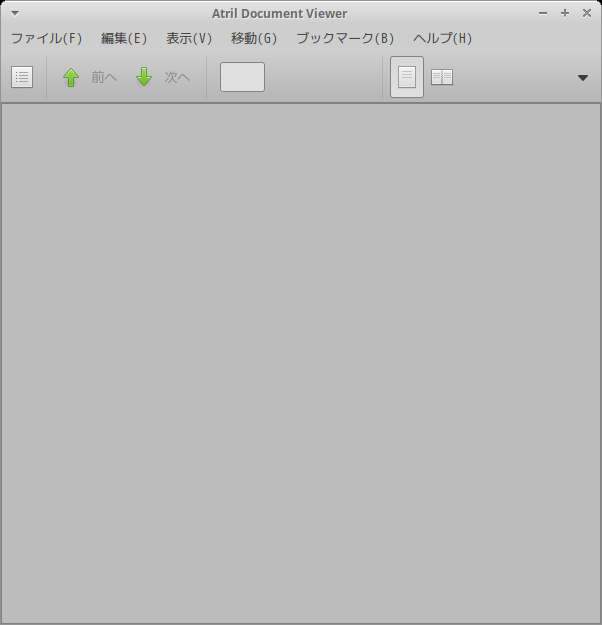This screenshot has height=625, width=602.
Task: Minimize the Atril Document Viewer window
Action: coord(543,13)
